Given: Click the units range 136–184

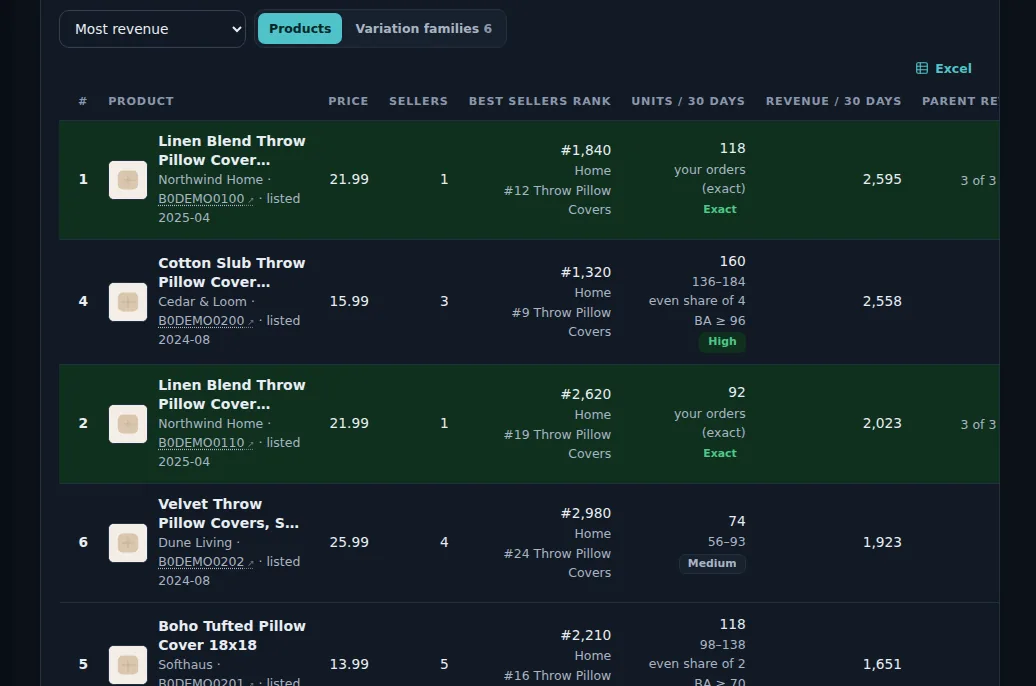Looking at the screenshot, I should coord(718,282).
